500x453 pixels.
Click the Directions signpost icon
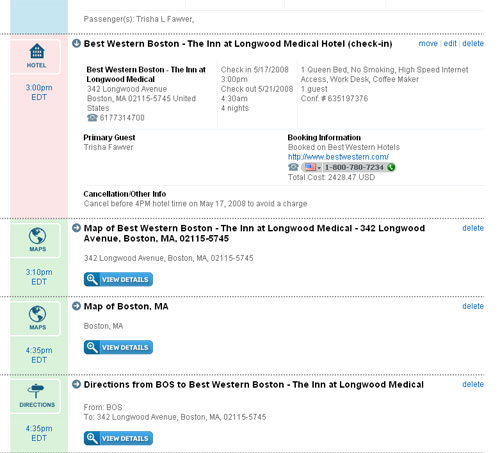(36, 391)
